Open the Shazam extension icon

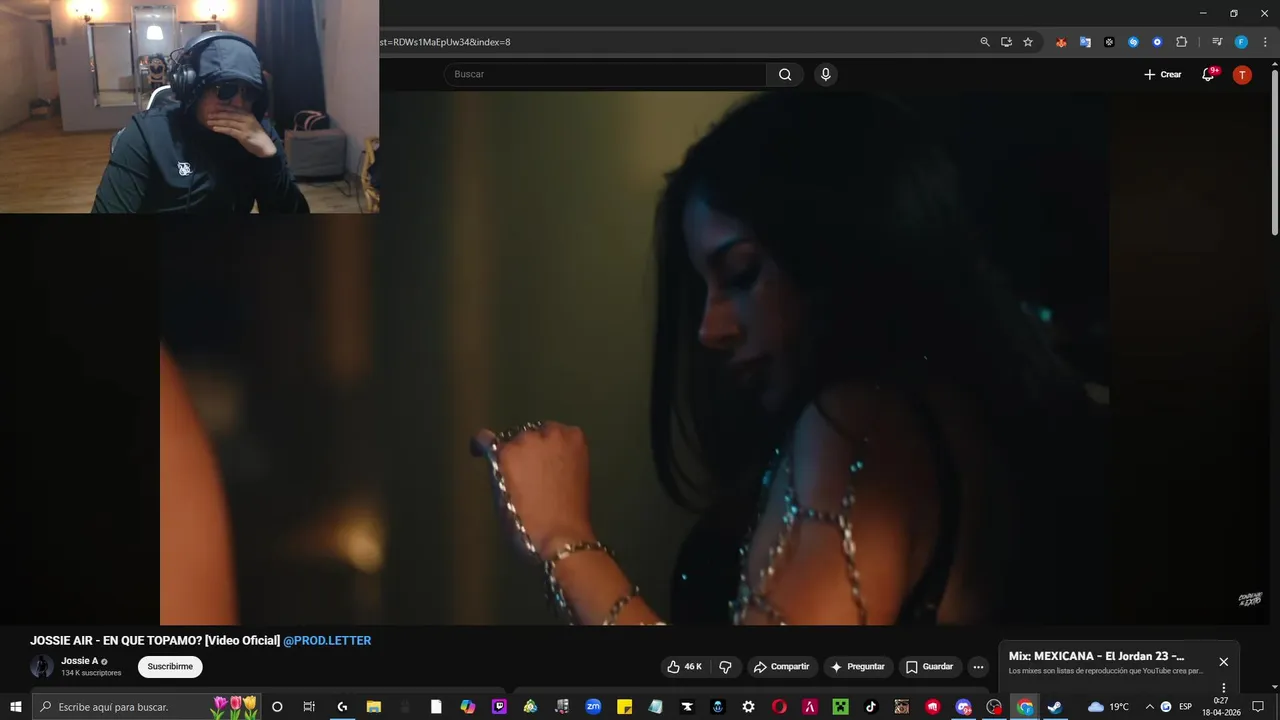1133,42
